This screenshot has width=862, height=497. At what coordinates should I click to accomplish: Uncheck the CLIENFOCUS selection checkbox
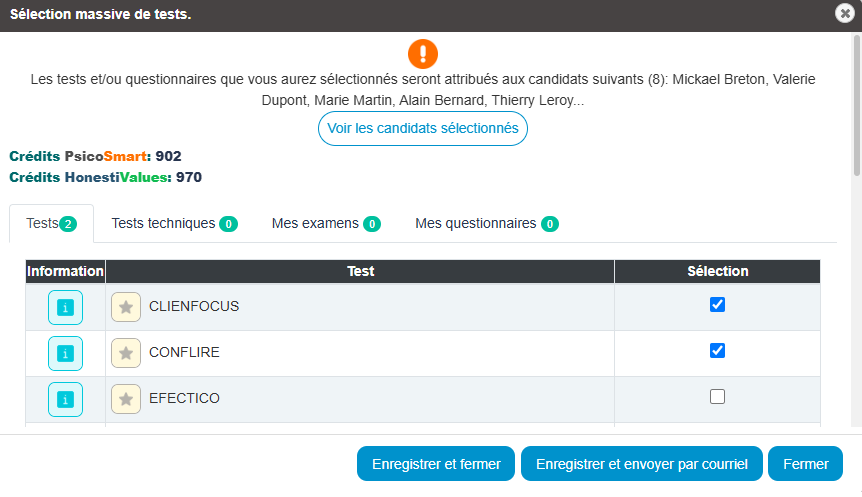717,305
